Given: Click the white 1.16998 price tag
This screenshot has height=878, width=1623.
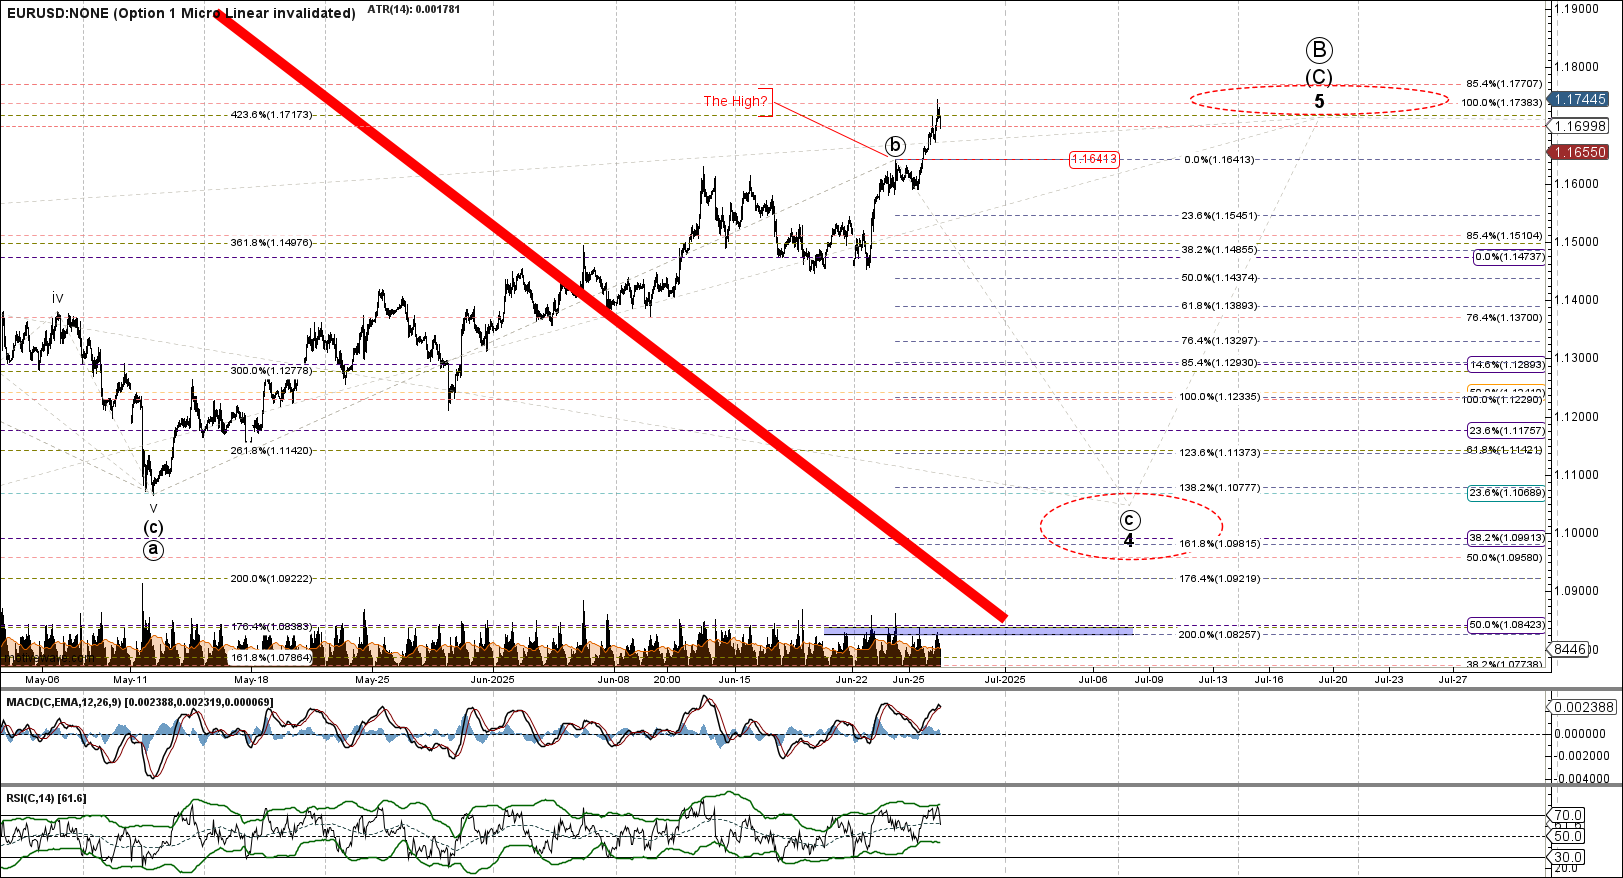Looking at the screenshot, I should (x=1580, y=126).
